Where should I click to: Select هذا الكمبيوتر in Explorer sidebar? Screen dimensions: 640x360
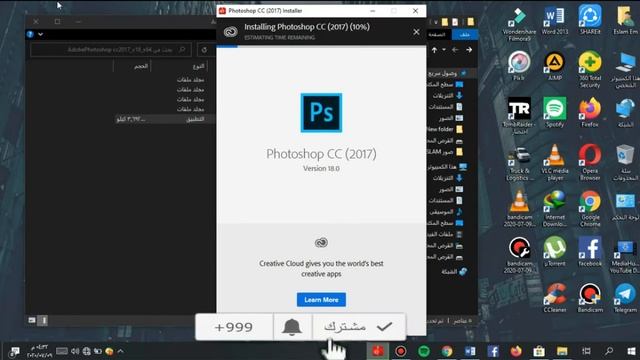tap(447, 167)
